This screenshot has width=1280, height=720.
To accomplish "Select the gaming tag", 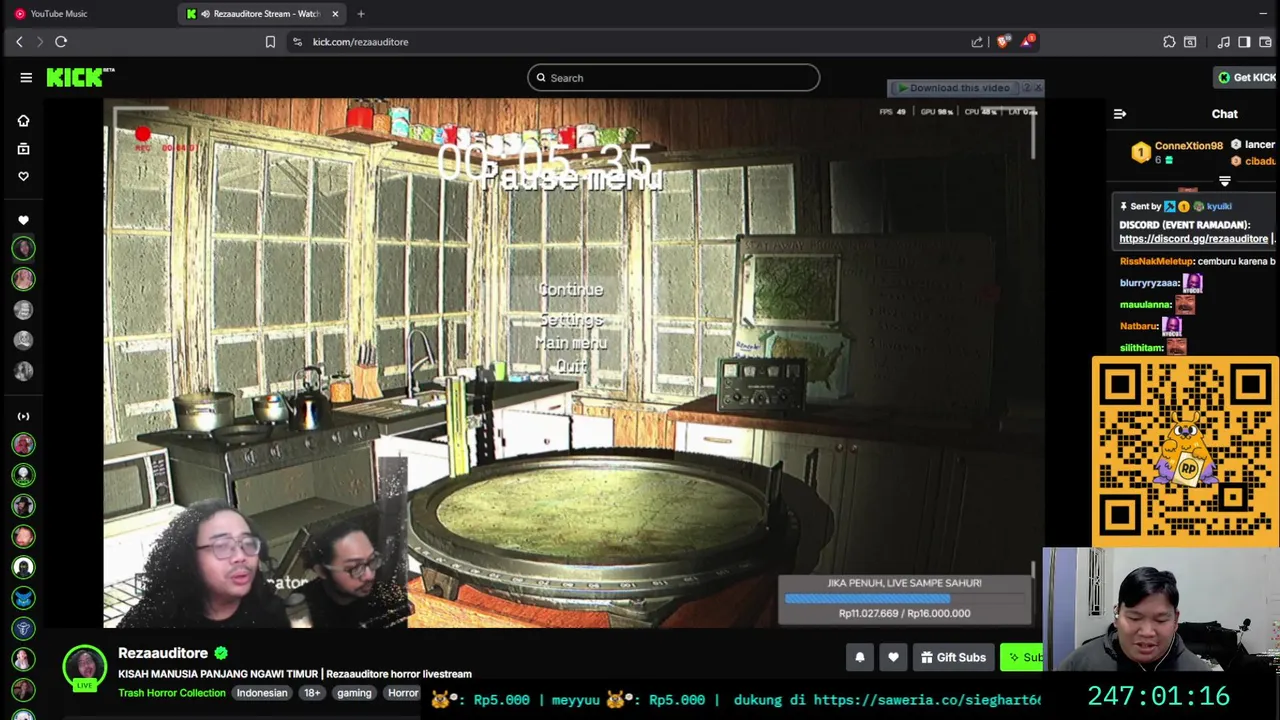I will [x=354, y=693].
